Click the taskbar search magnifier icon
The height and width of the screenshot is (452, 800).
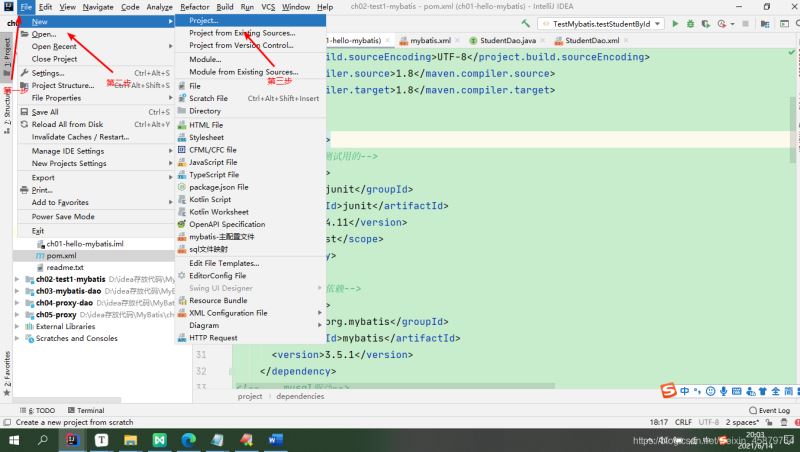pyautogui.click(x=43, y=439)
